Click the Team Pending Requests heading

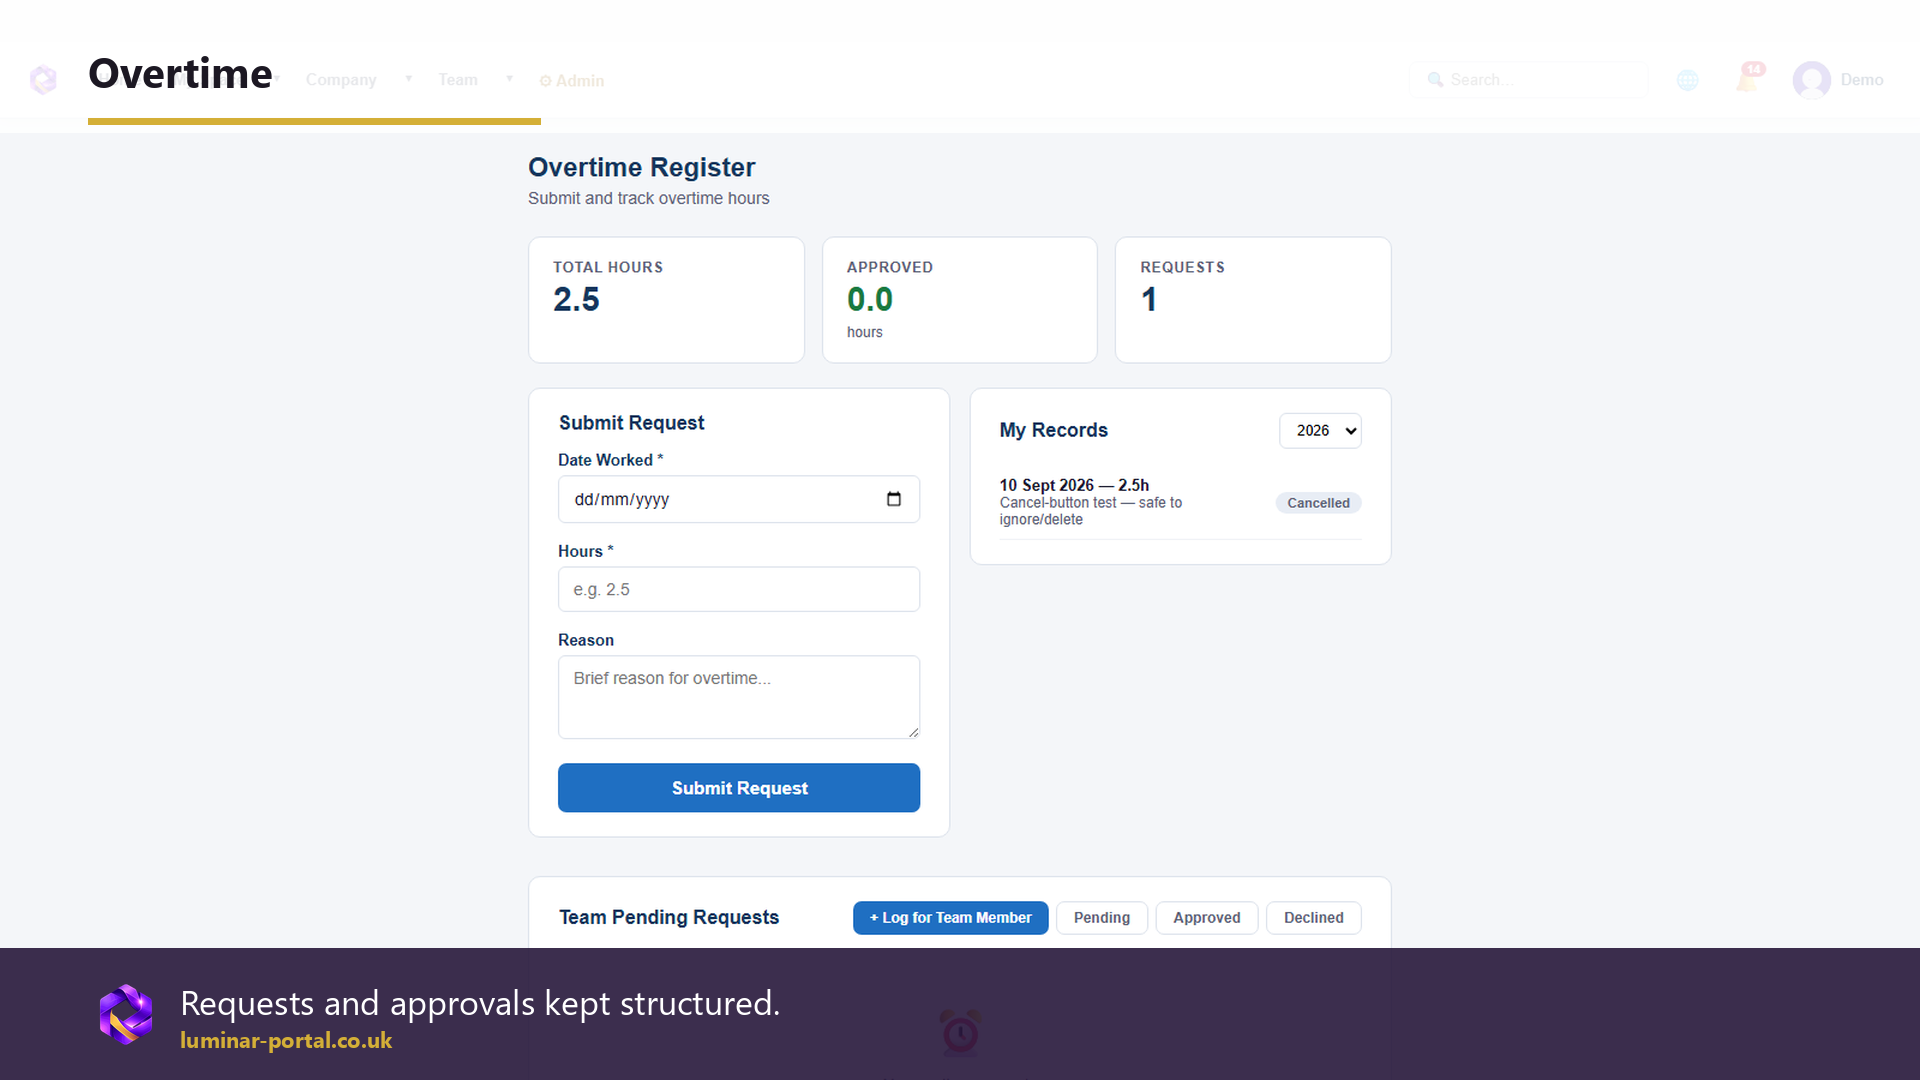pyautogui.click(x=669, y=917)
